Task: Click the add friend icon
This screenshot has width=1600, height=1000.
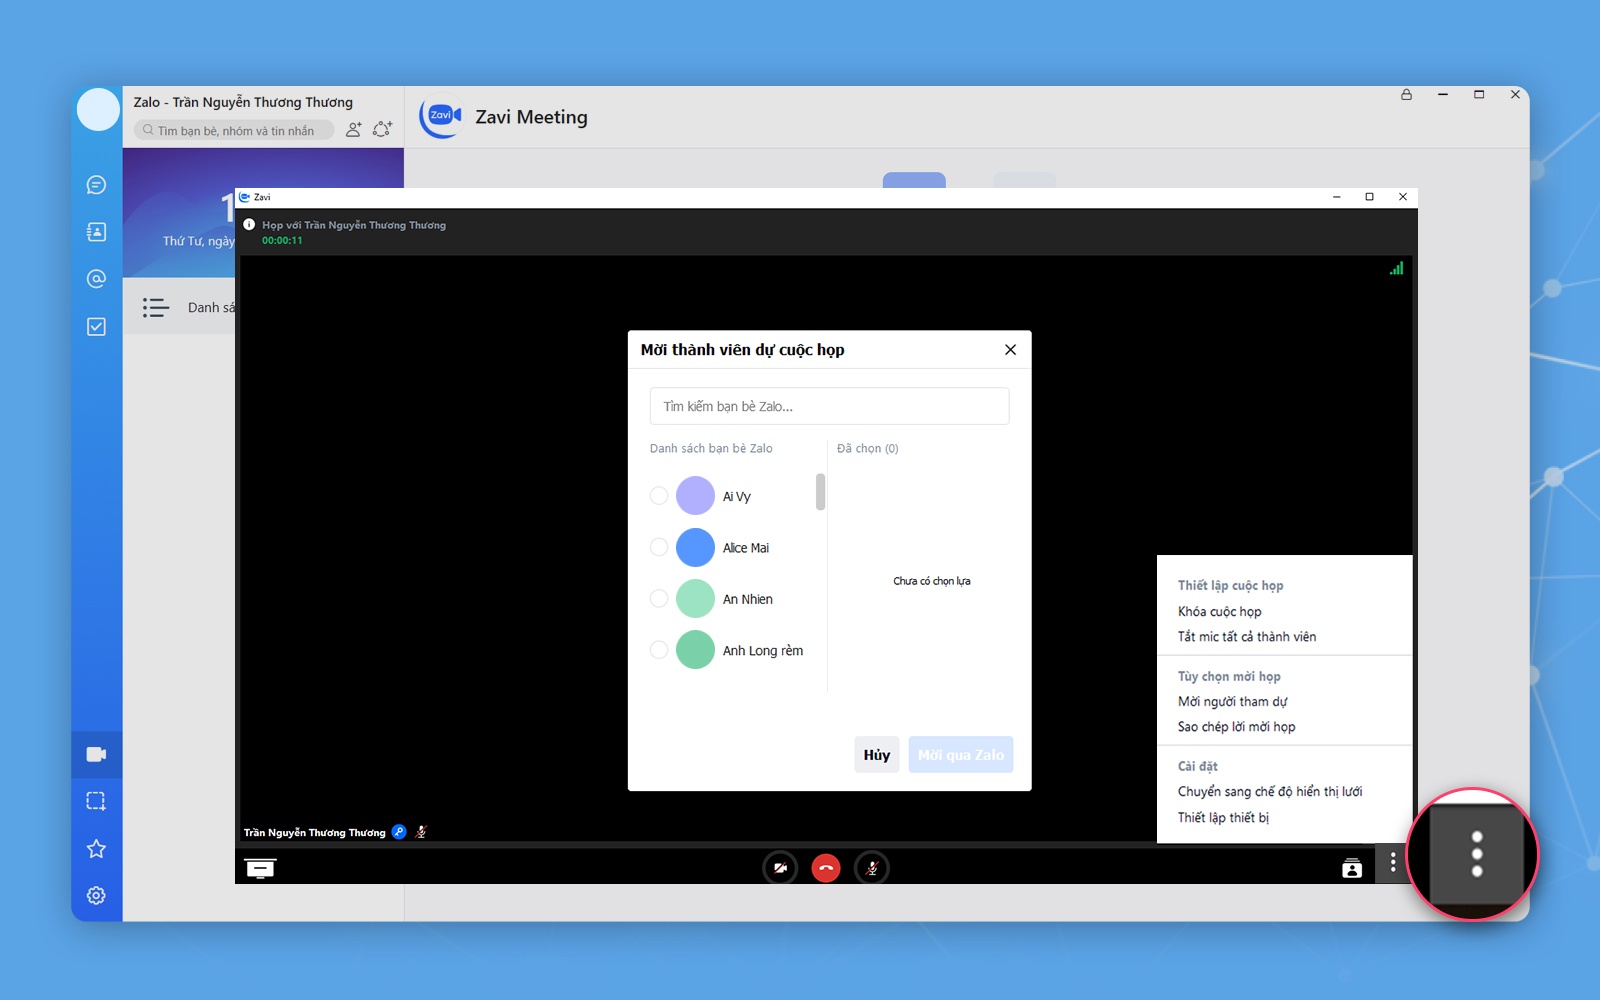Action: point(353,129)
